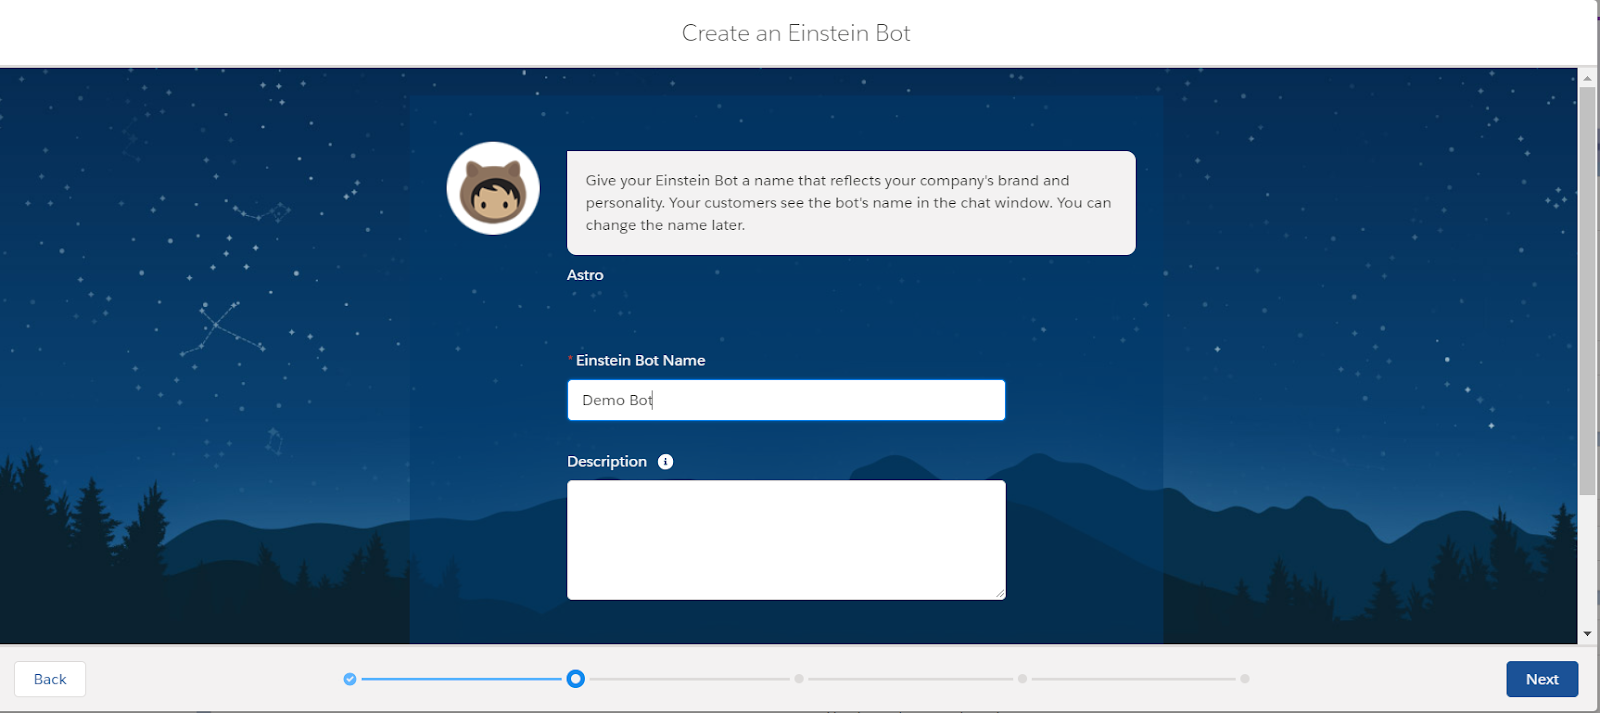Click the Description textarea resize handle
This screenshot has height=713, width=1600.
pos(1000,594)
